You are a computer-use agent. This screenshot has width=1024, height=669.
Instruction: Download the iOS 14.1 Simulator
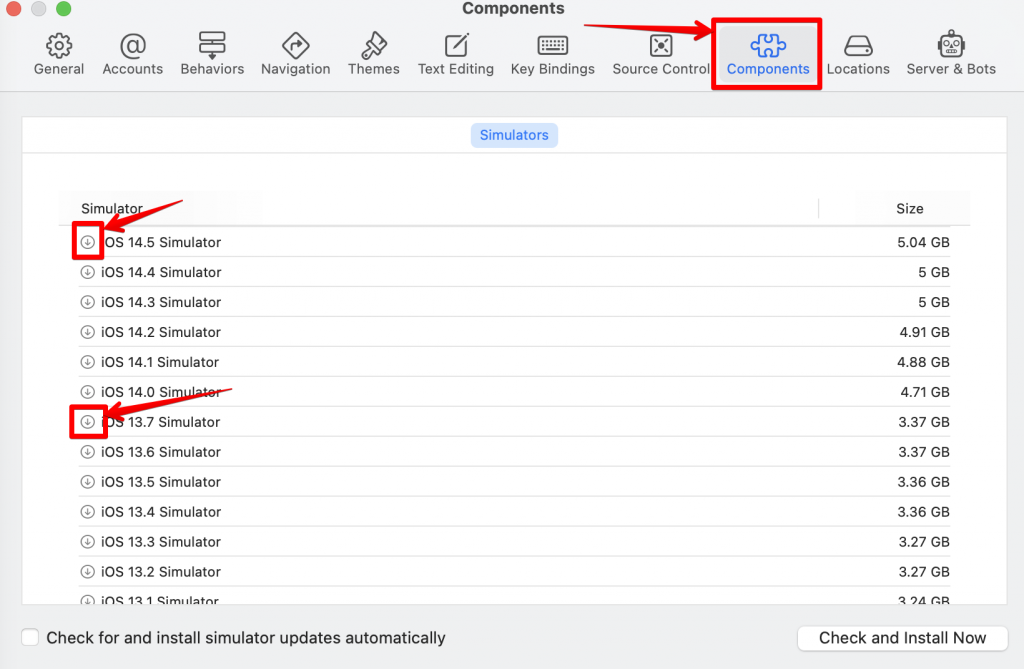[88, 363]
